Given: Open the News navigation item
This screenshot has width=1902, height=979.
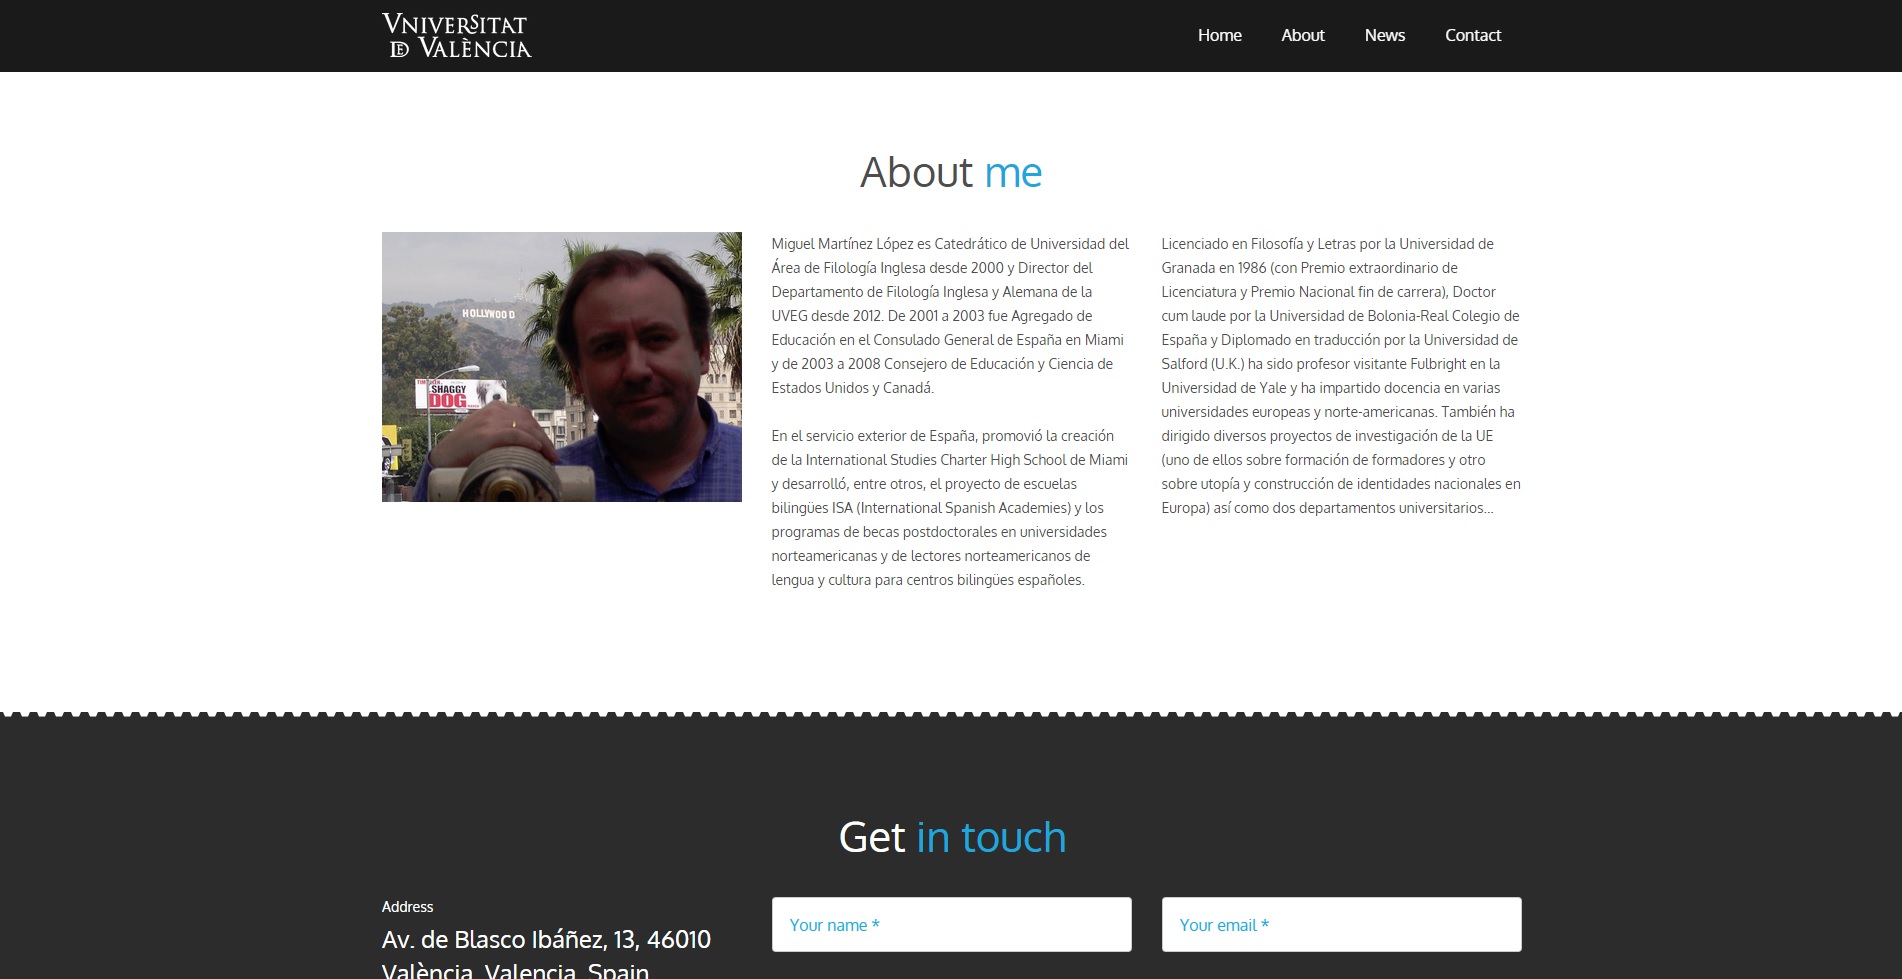Looking at the screenshot, I should coord(1384,35).
